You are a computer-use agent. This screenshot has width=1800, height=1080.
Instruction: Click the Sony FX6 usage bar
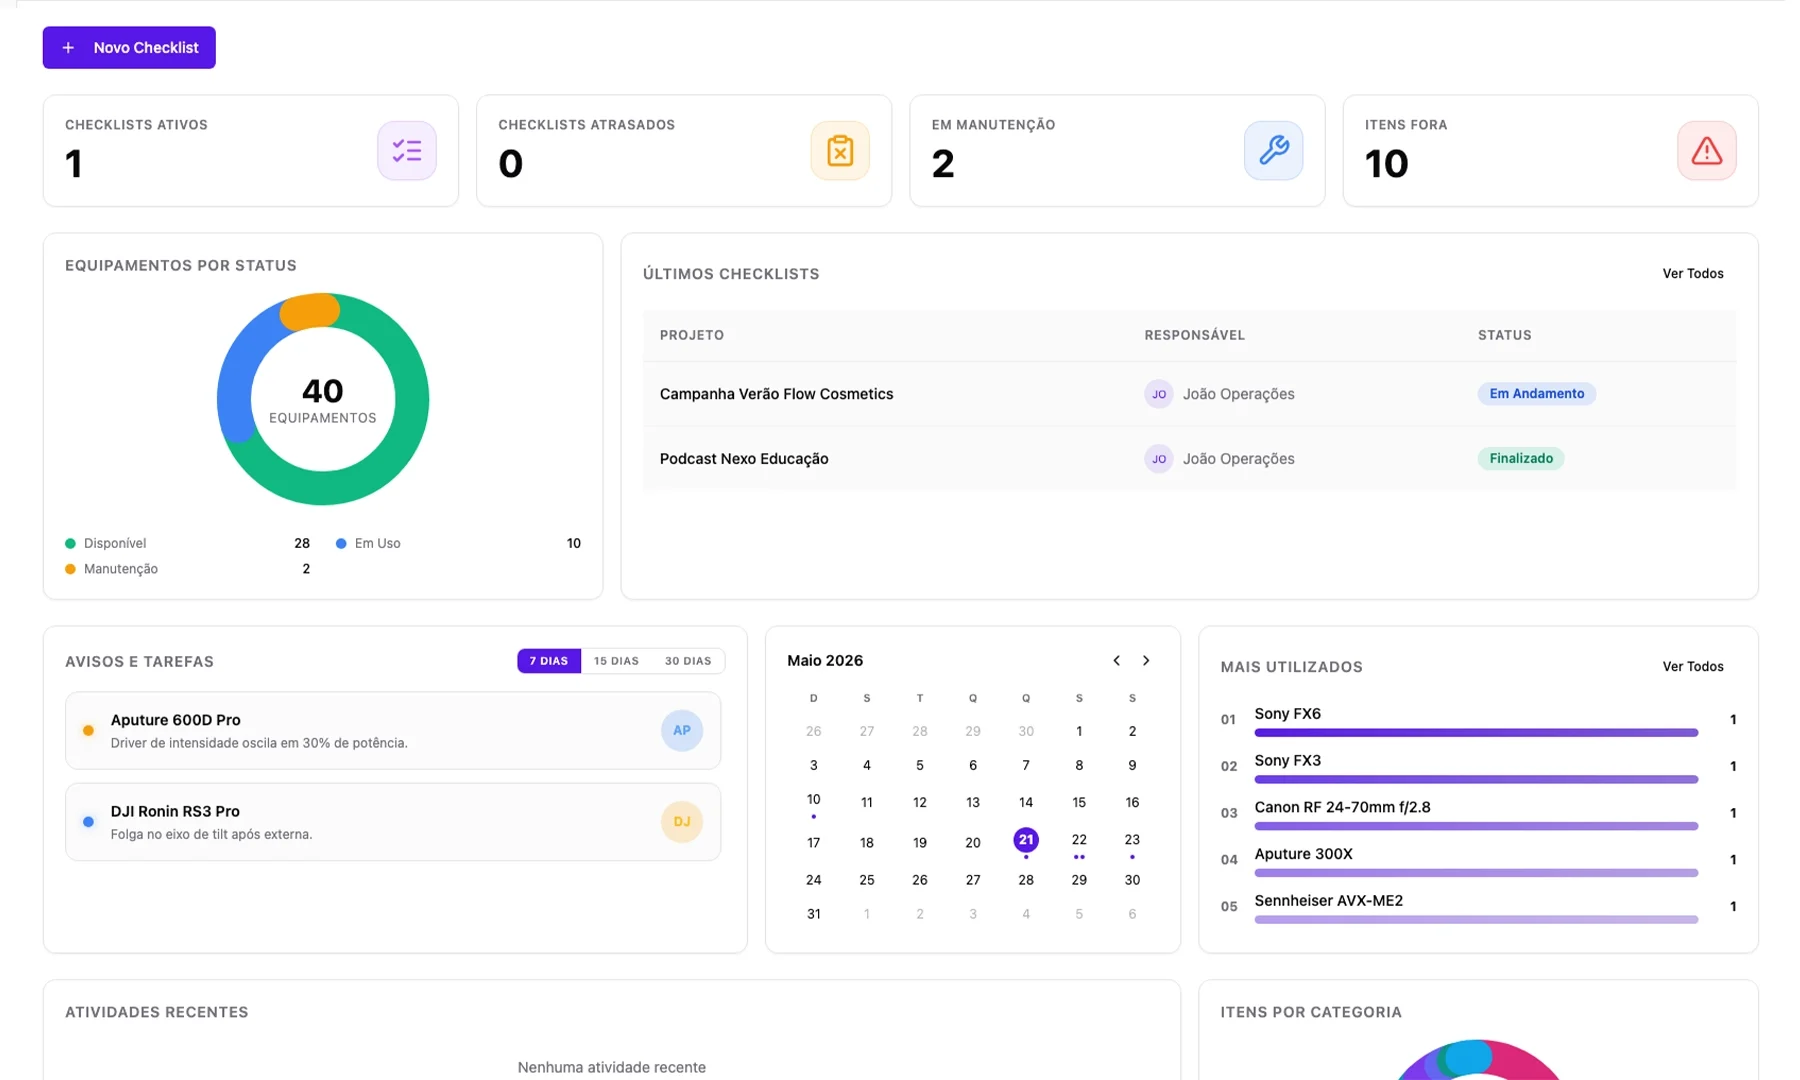[x=1476, y=733]
